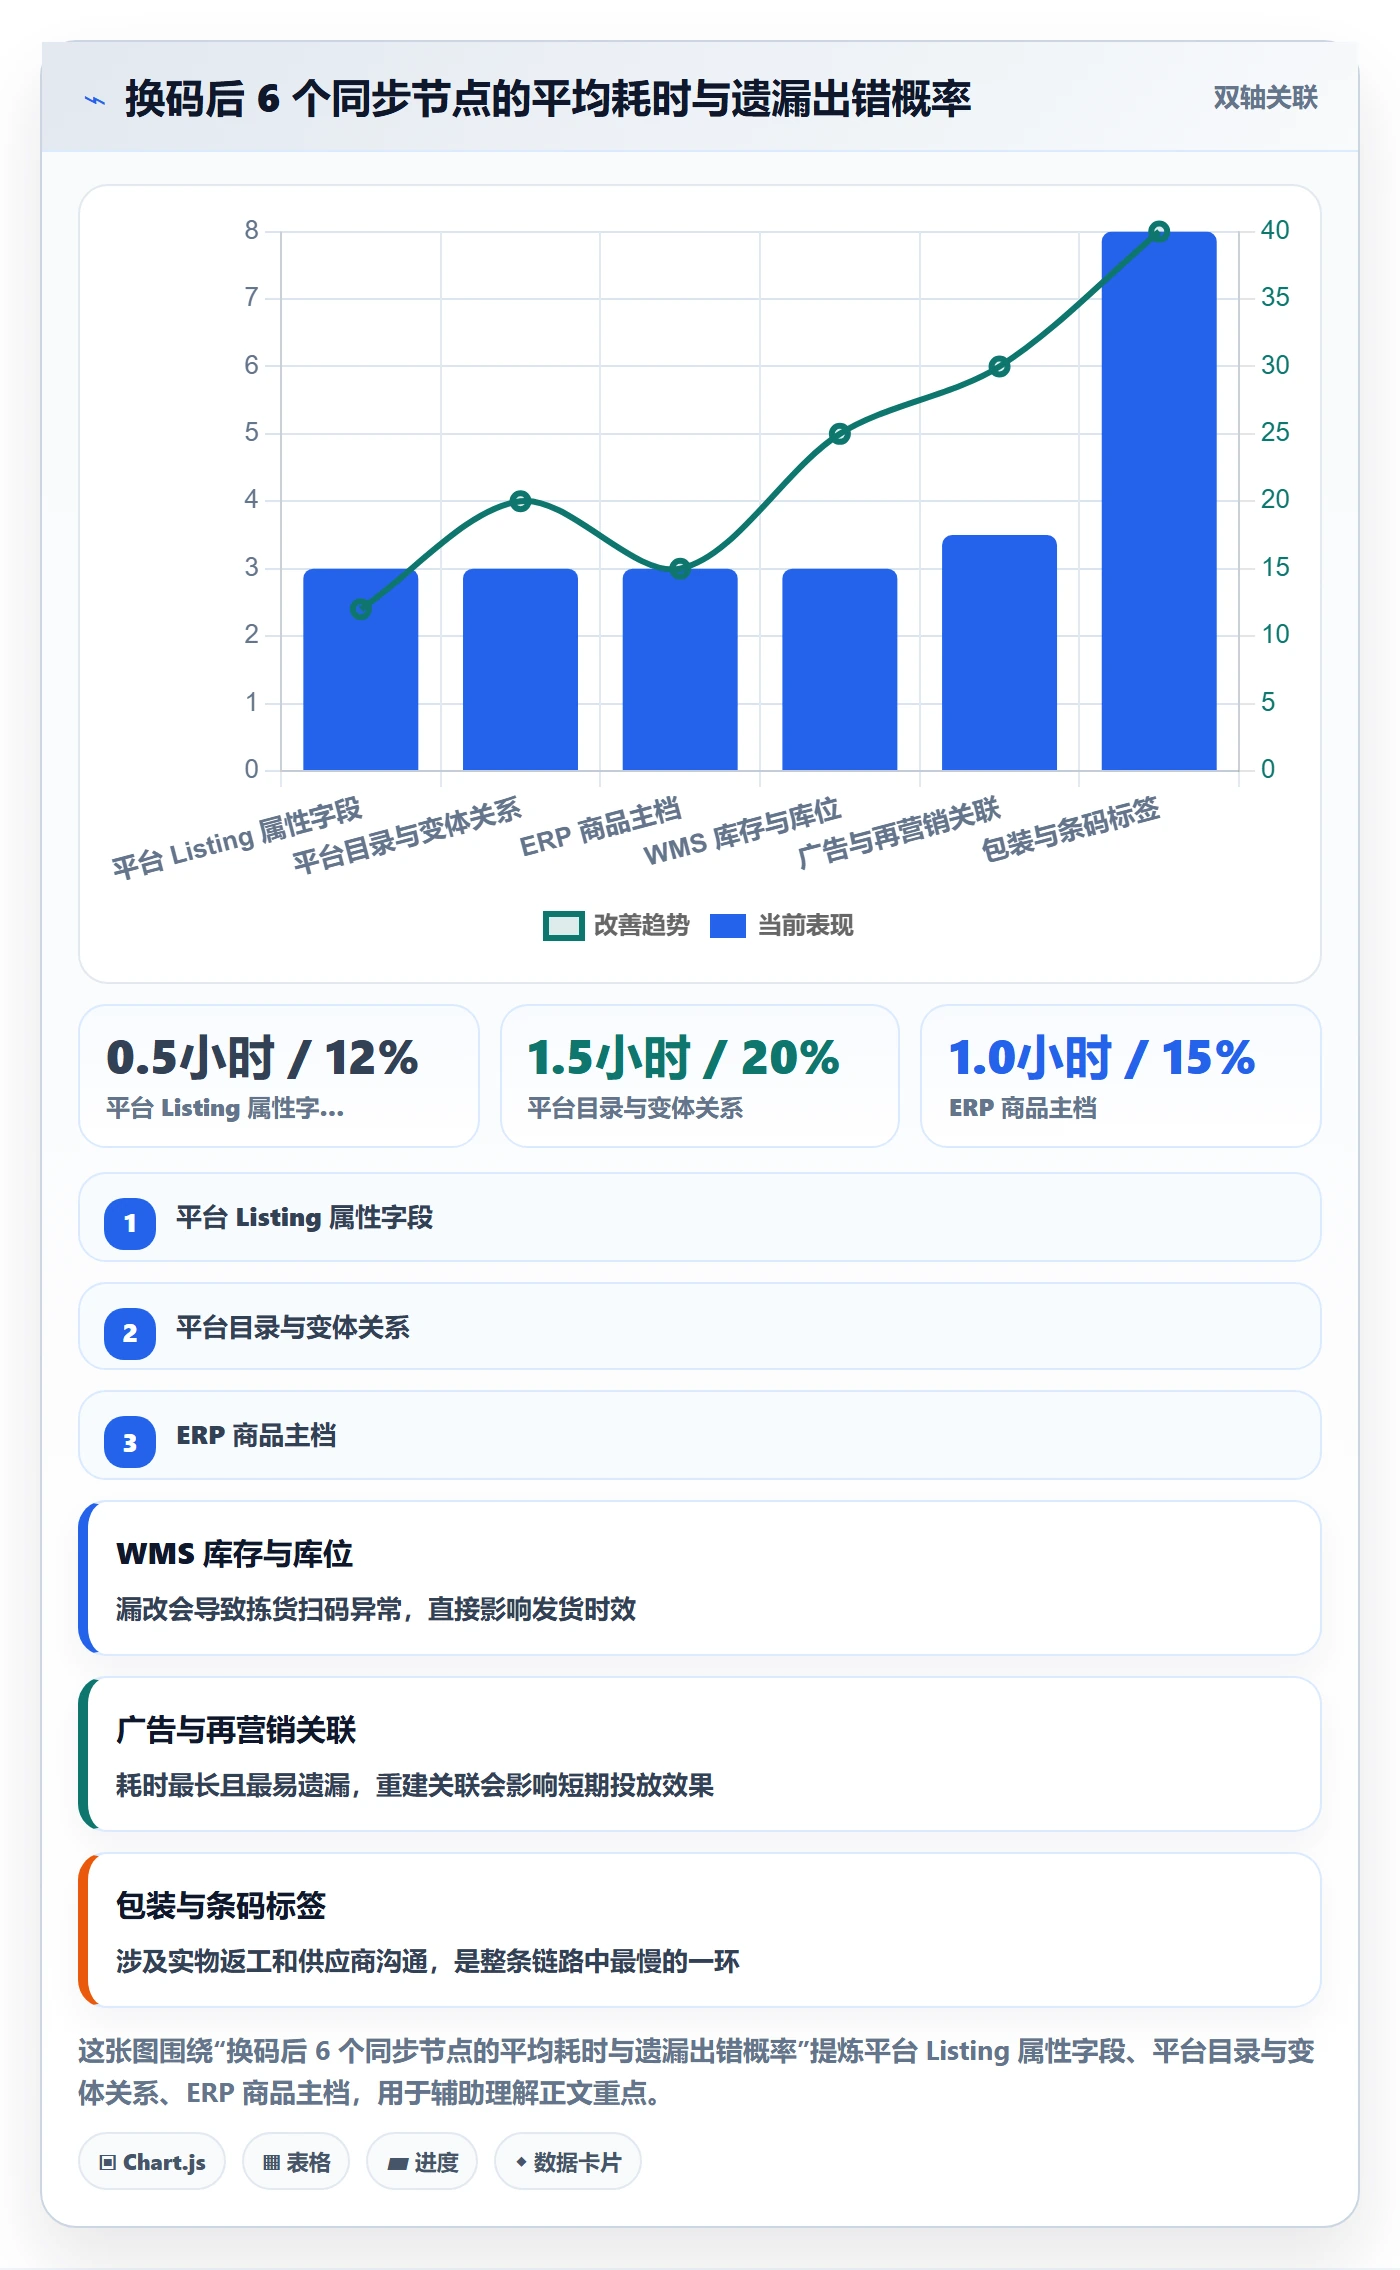Toggle 改善趋势 legend swatch

[x=563, y=926]
